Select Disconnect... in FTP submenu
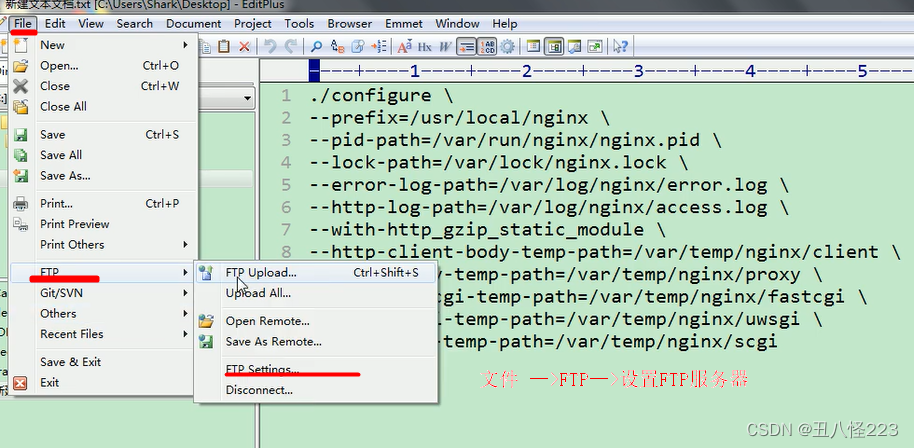 coord(259,390)
